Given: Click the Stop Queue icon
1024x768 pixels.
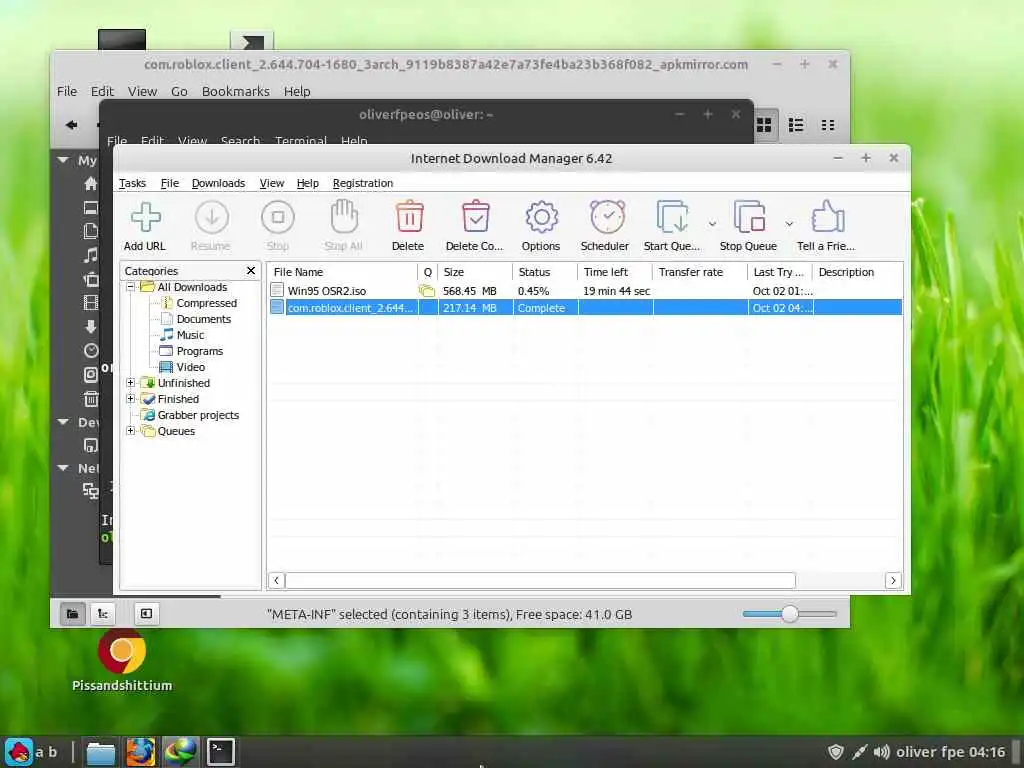Looking at the screenshot, I should (749, 217).
